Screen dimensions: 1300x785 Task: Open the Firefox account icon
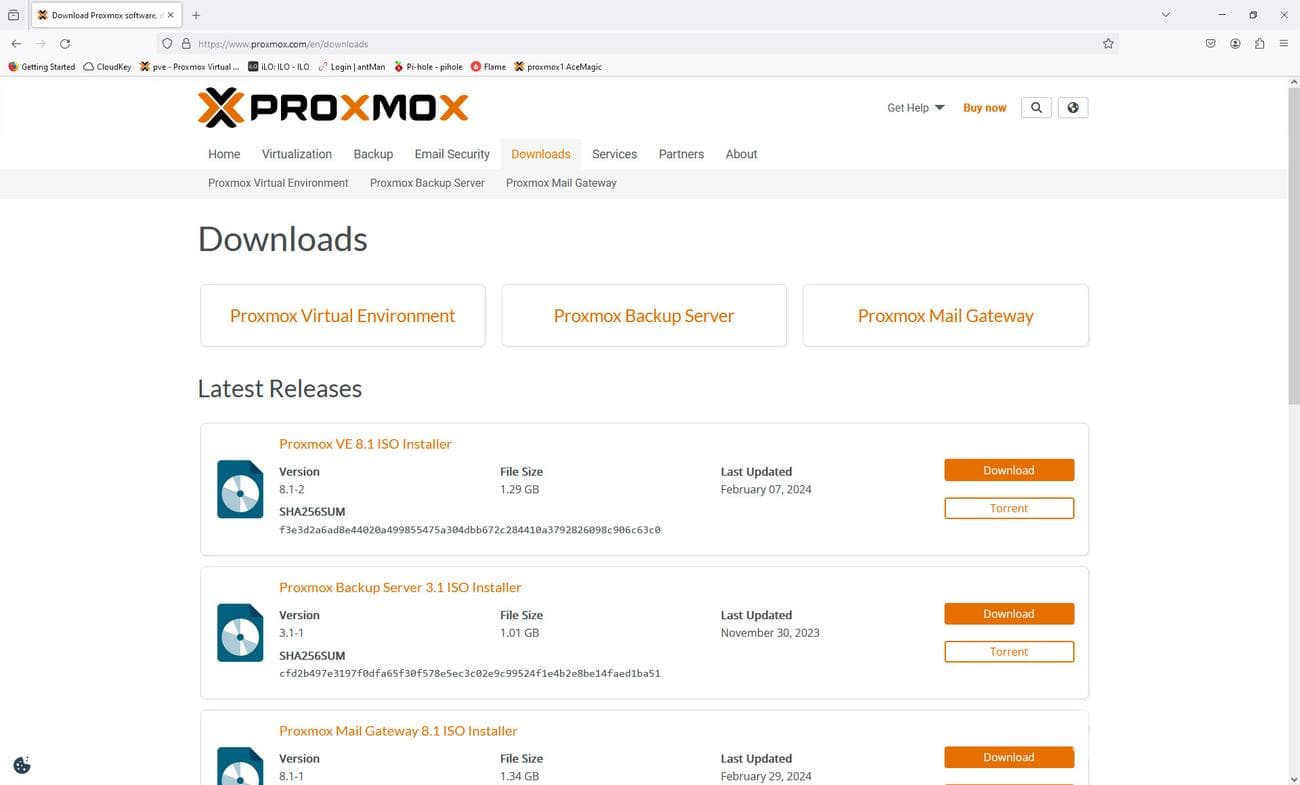1235,44
